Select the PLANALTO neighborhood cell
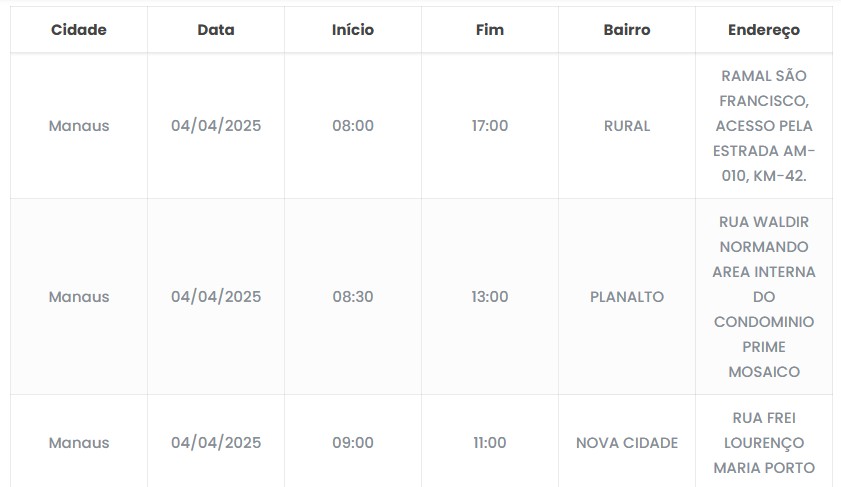The width and height of the screenshot is (841, 487). coord(627,297)
